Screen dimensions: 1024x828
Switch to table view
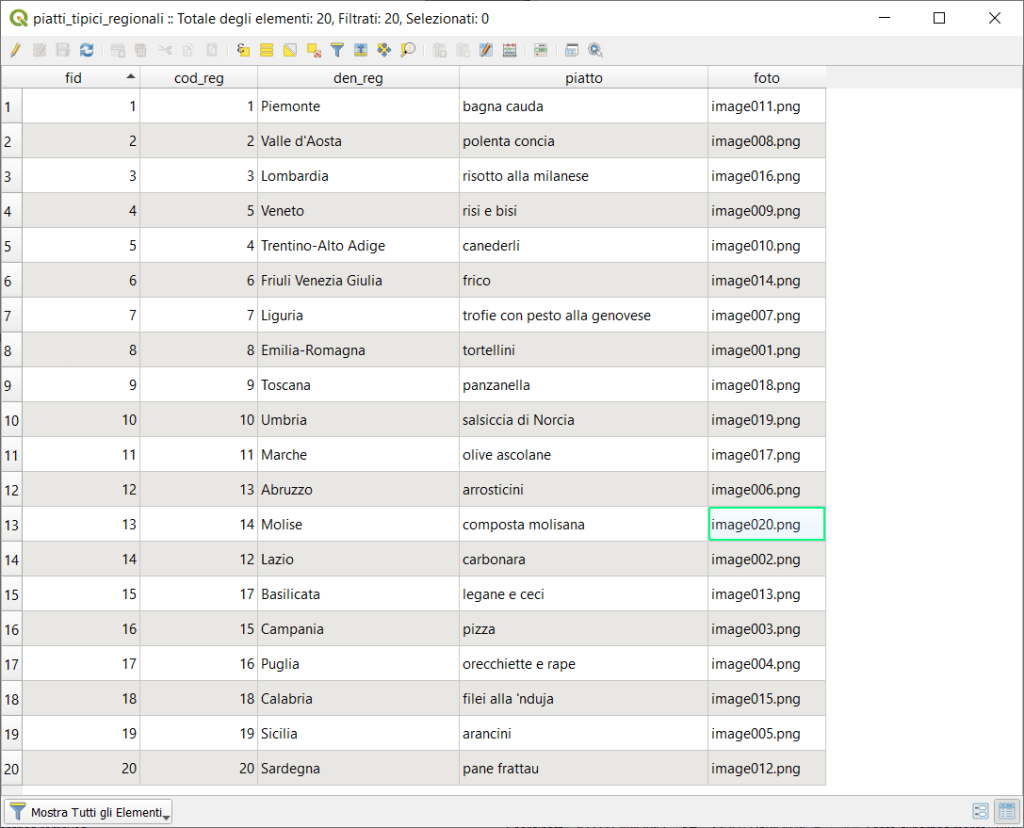click(x=1006, y=811)
